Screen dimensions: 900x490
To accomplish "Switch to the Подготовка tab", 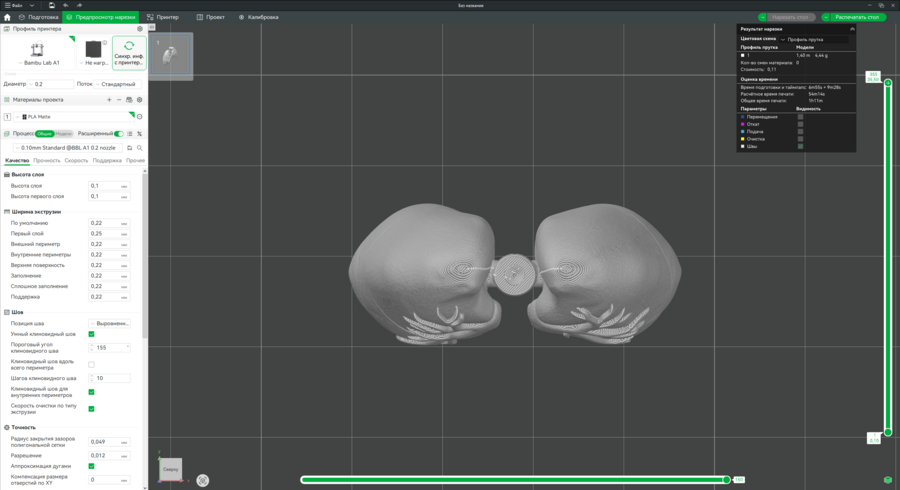I will (x=38, y=17).
